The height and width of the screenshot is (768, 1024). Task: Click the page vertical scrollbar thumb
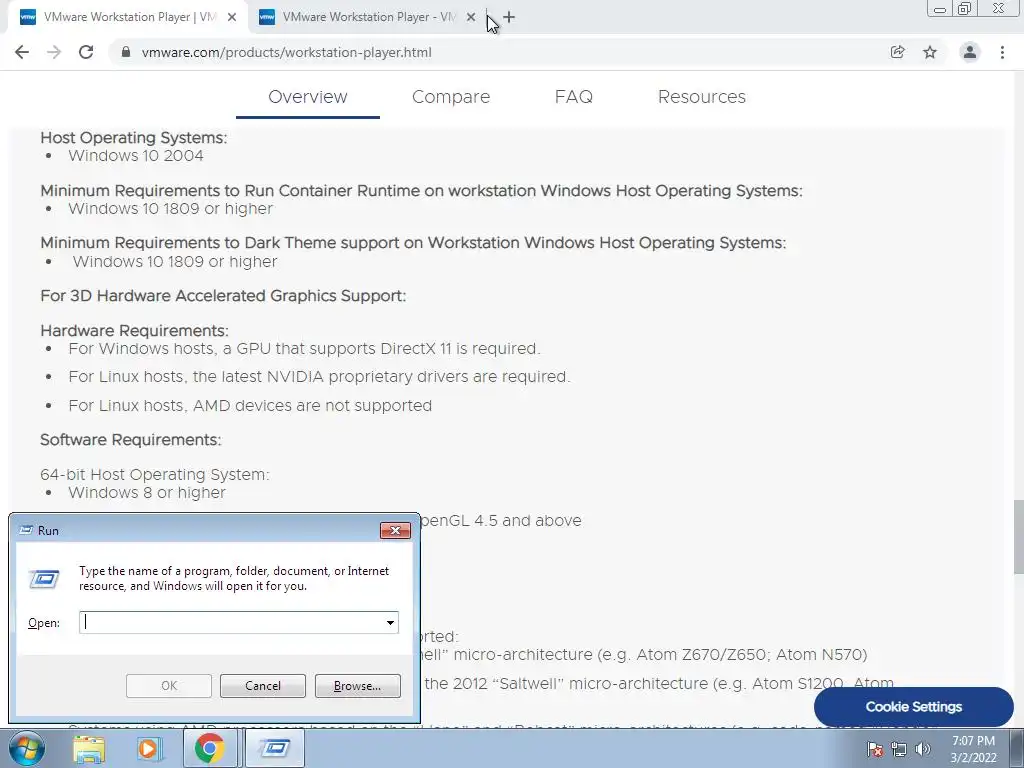(1018, 537)
